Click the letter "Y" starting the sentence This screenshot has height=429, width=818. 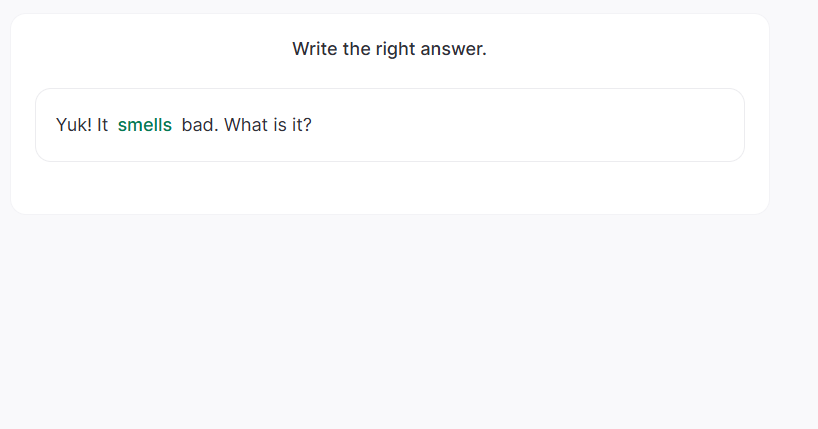61,125
